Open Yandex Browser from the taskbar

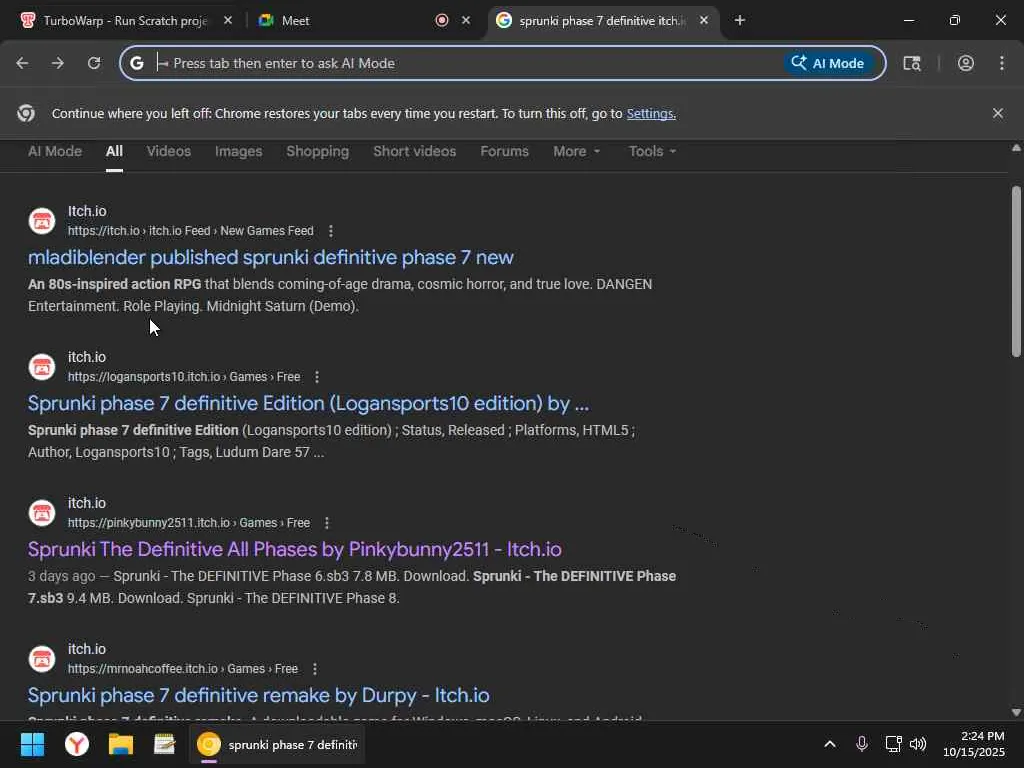[x=77, y=744]
